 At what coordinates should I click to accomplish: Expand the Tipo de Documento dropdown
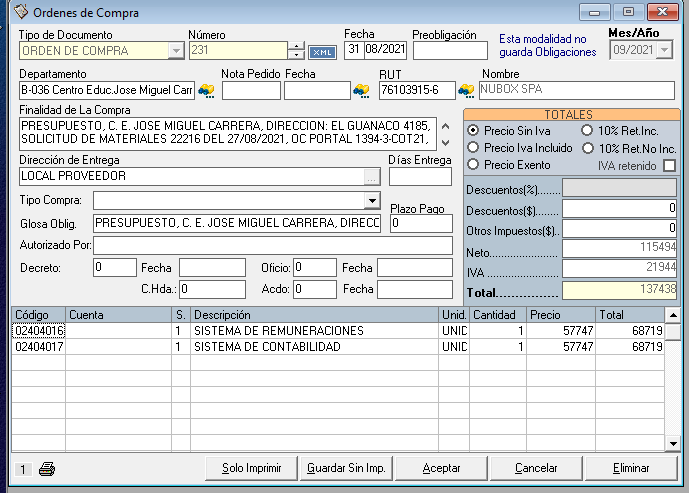(176, 51)
